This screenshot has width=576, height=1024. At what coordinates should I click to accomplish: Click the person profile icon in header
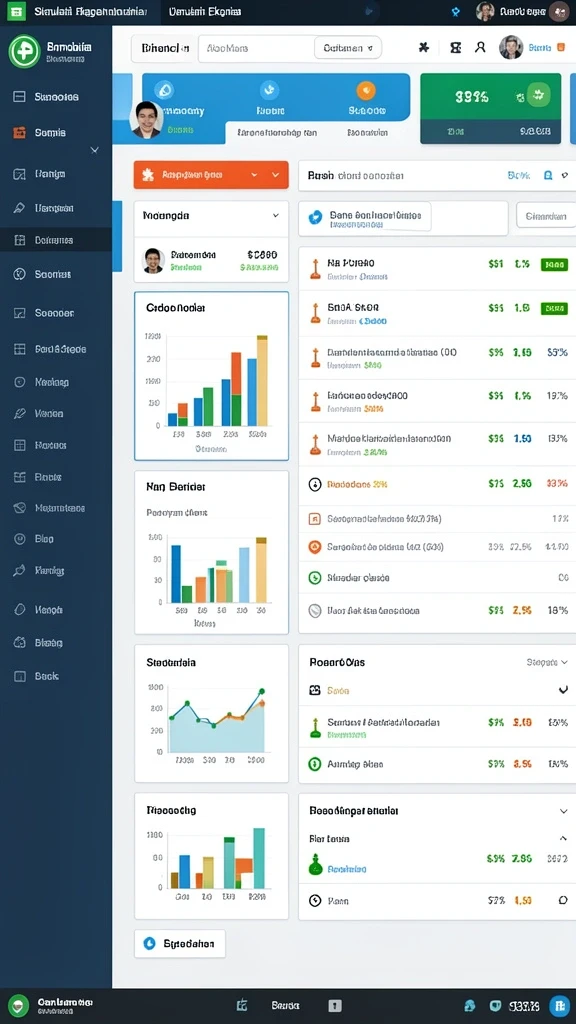tap(480, 47)
